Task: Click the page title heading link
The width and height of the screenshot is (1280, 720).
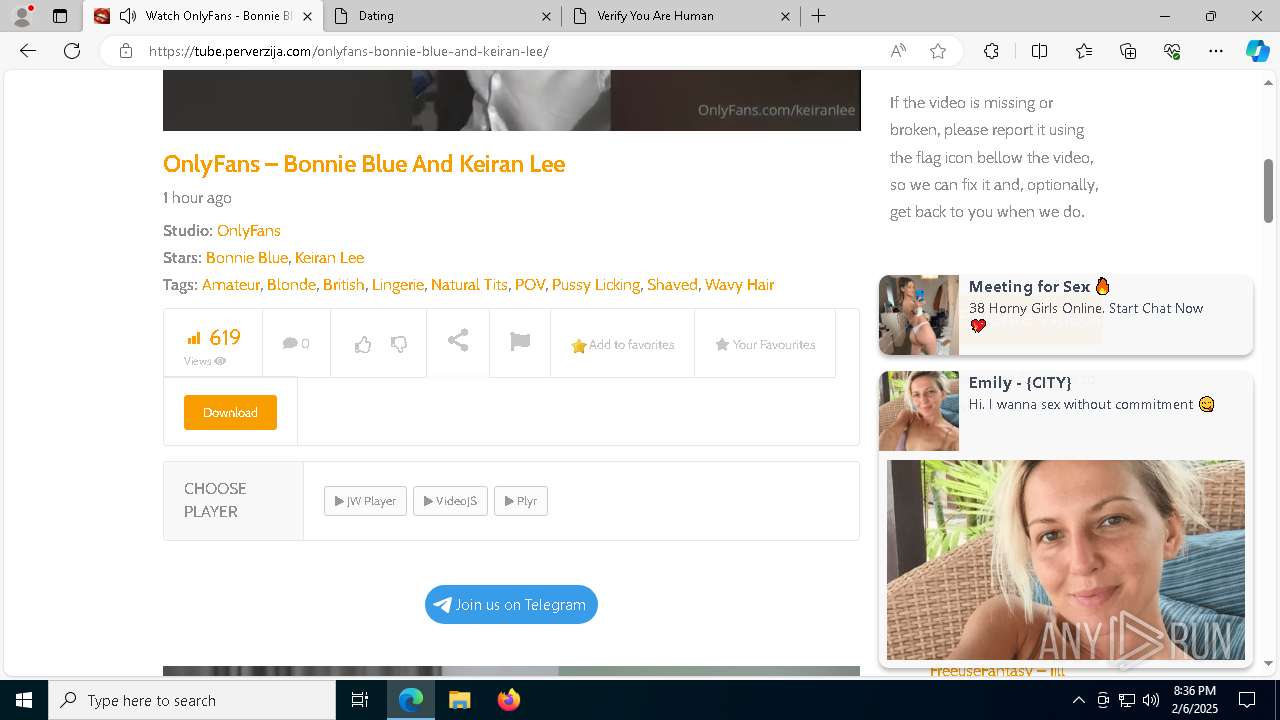Action: [x=364, y=163]
